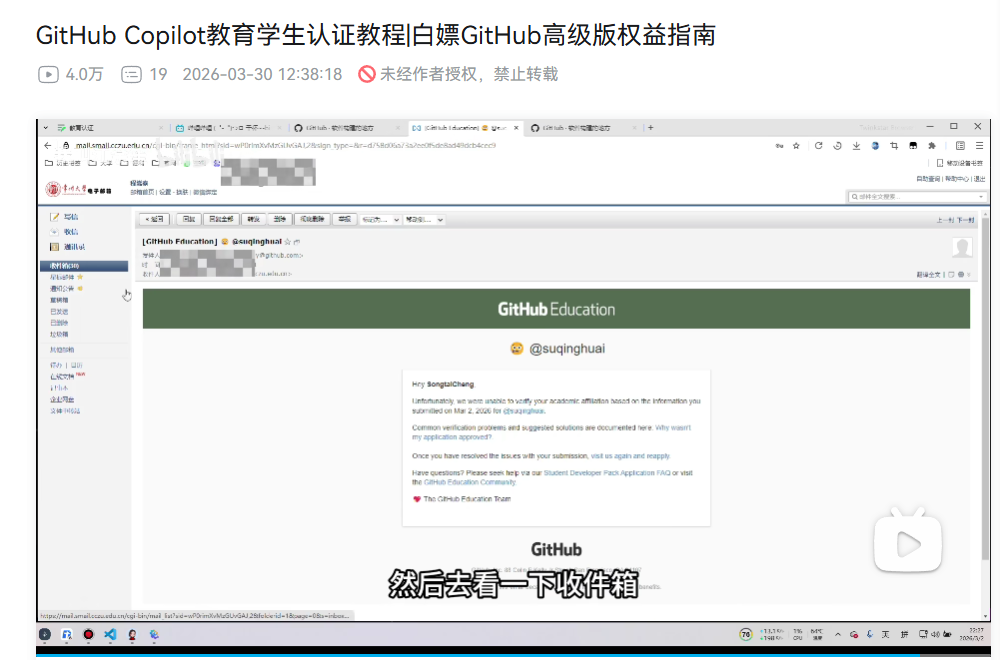Open the browser hamburger menu
Screen dimensions: 1000x660
pos(980,145)
